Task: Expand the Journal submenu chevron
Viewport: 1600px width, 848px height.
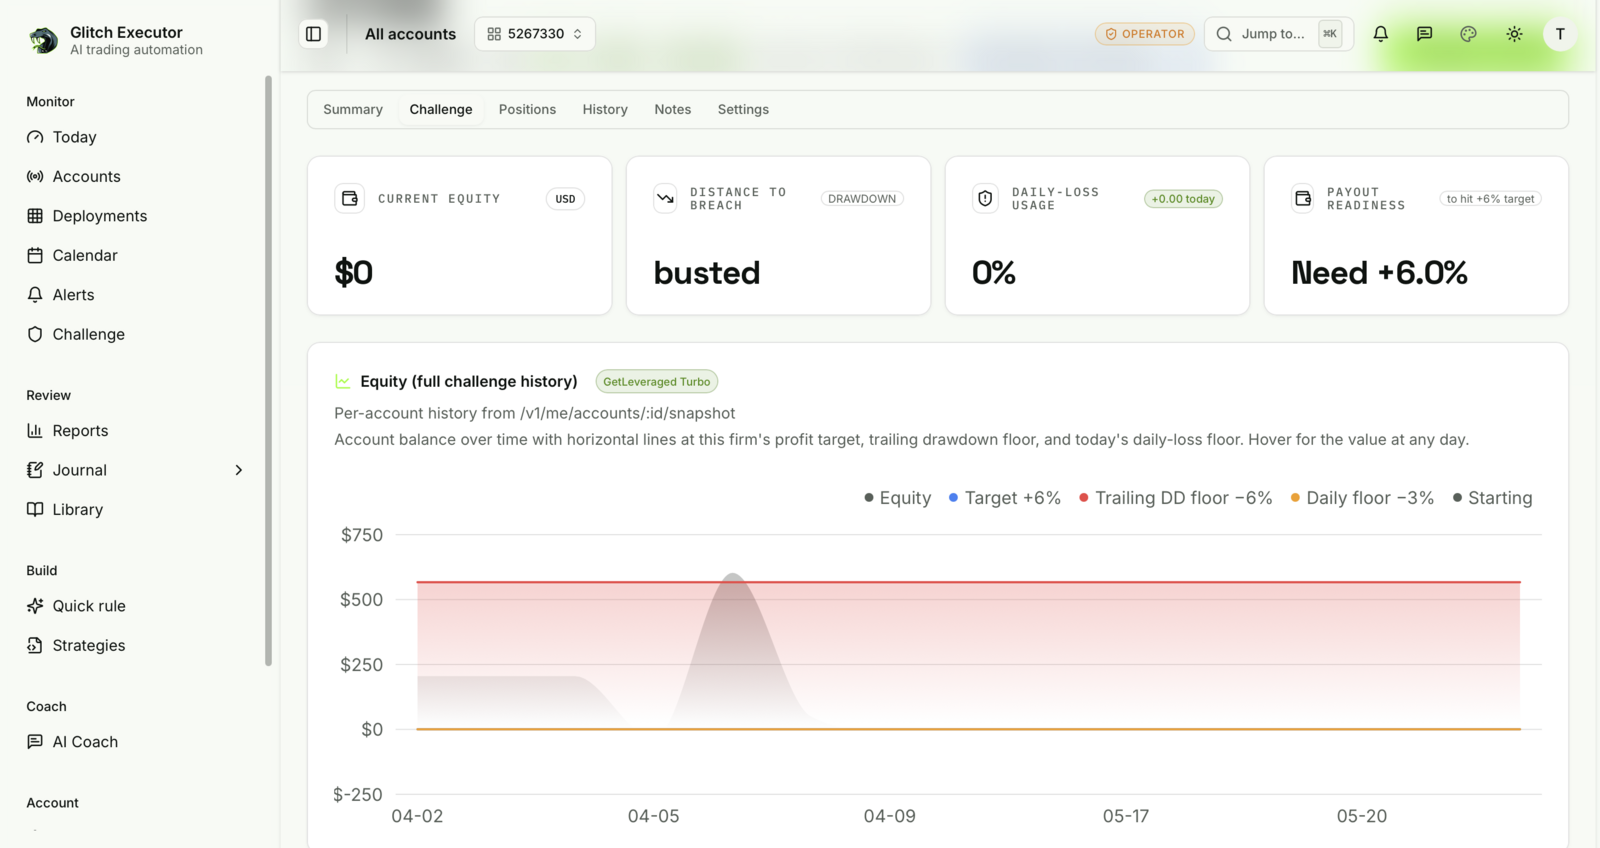Action: (238, 470)
